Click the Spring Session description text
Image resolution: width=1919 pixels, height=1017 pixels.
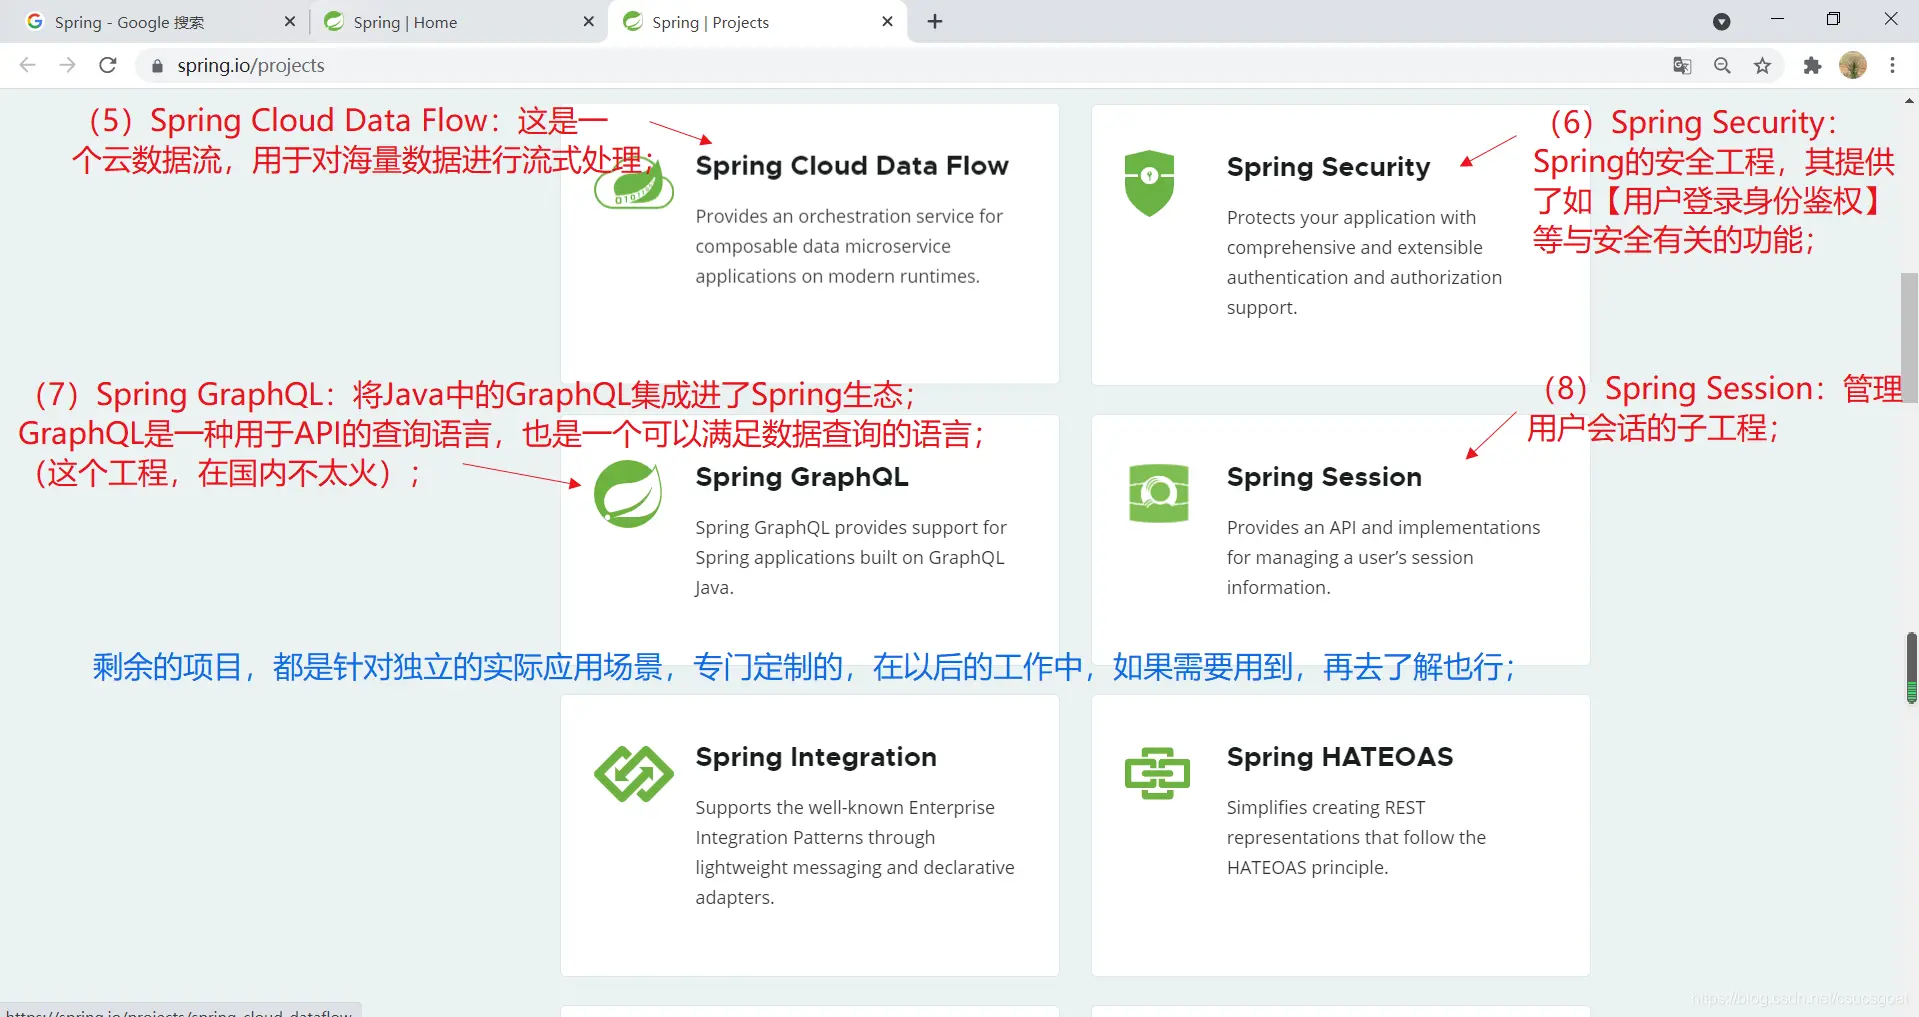[1383, 557]
